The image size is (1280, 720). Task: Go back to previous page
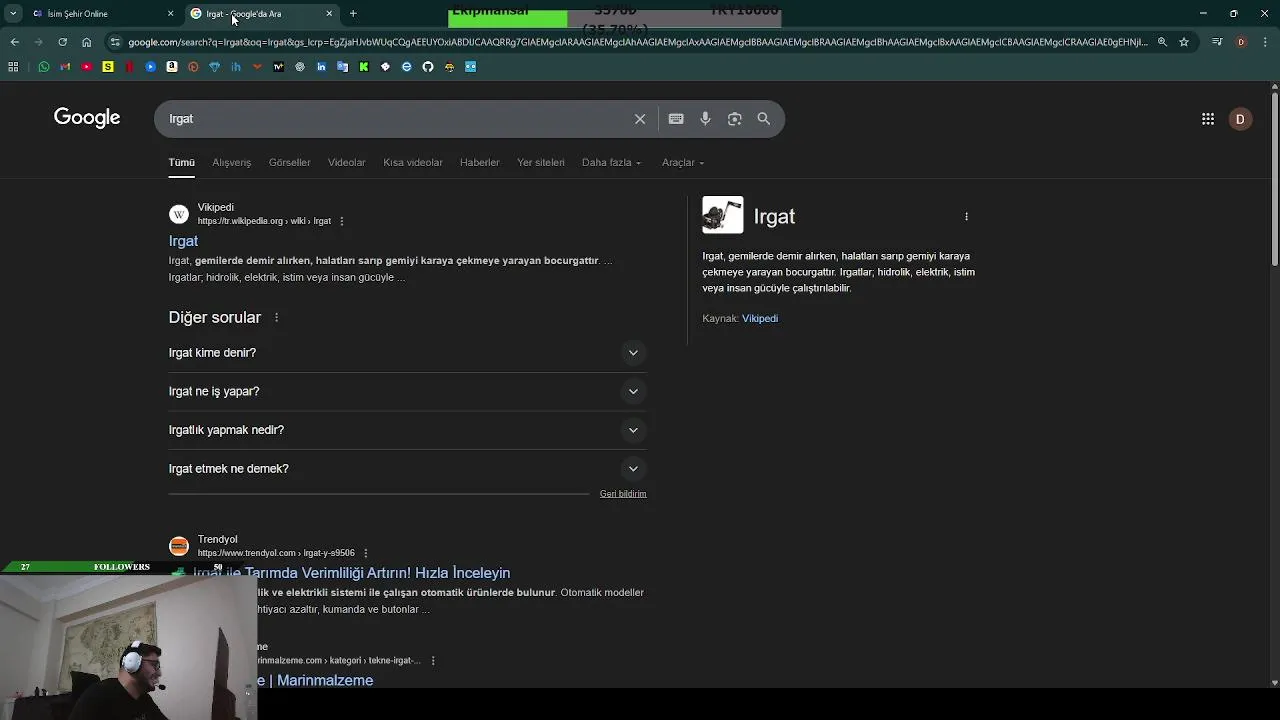(x=14, y=42)
